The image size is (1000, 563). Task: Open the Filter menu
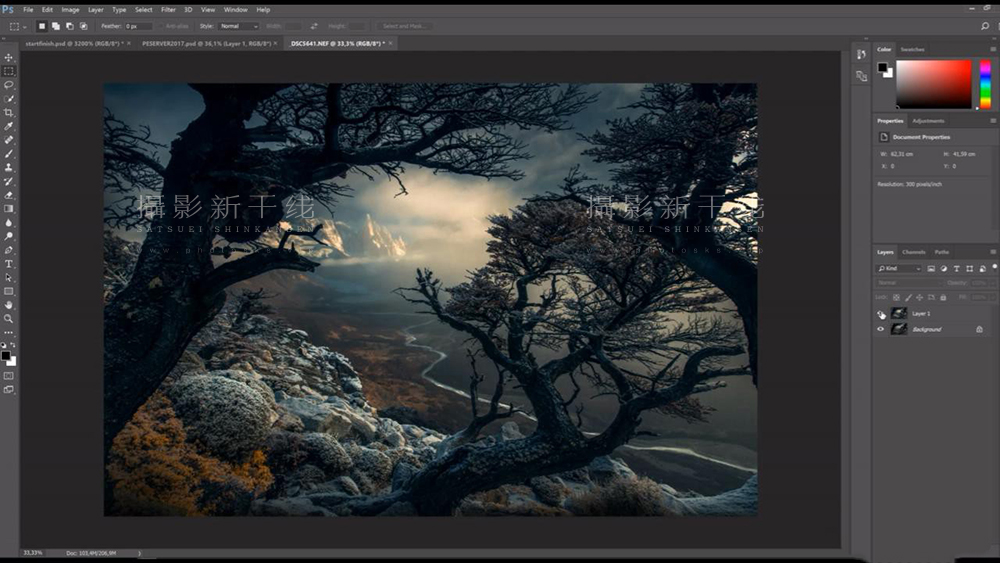click(168, 10)
